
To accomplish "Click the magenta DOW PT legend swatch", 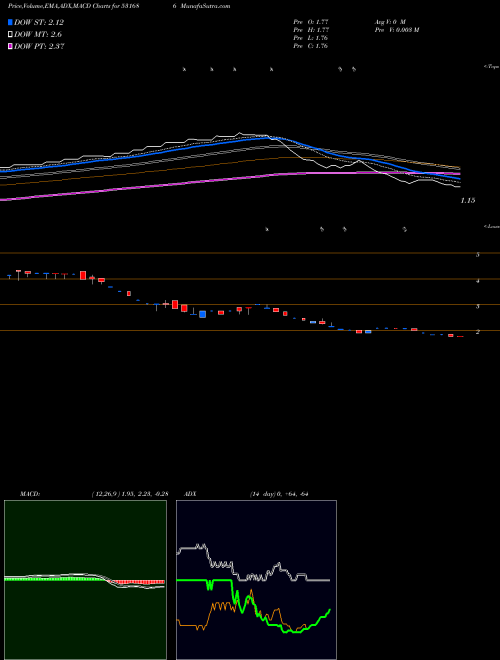I will (x=11, y=46).
